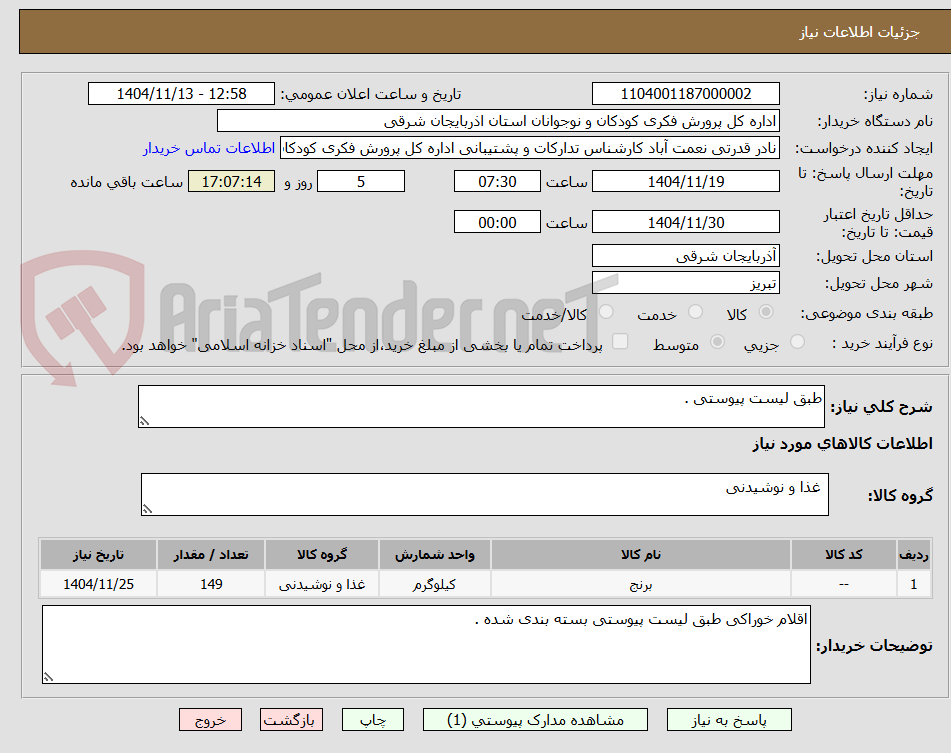
Task: Select the 'متوسط' purchase type radio
Action: 717,342
